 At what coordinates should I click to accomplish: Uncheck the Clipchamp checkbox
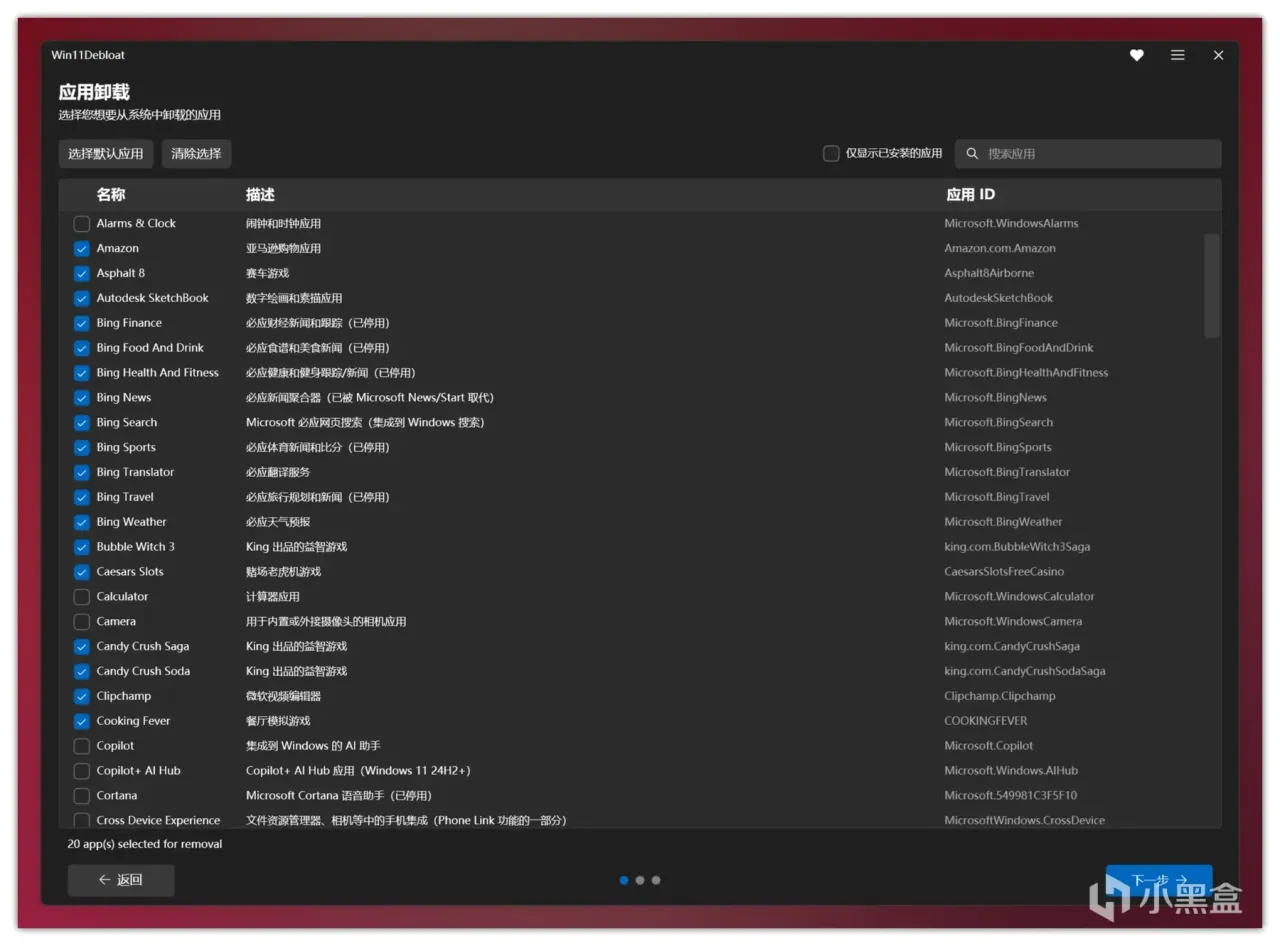(x=82, y=696)
